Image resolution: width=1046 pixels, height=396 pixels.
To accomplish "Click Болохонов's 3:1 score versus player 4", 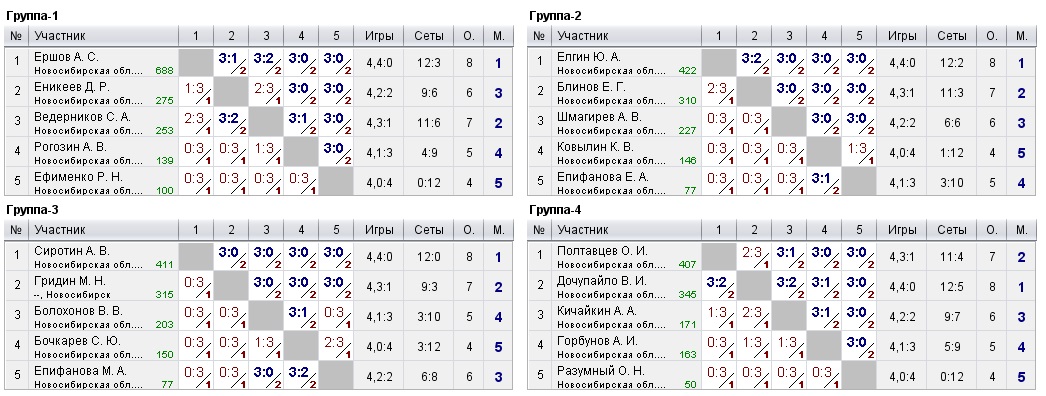I will [x=300, y=315].
